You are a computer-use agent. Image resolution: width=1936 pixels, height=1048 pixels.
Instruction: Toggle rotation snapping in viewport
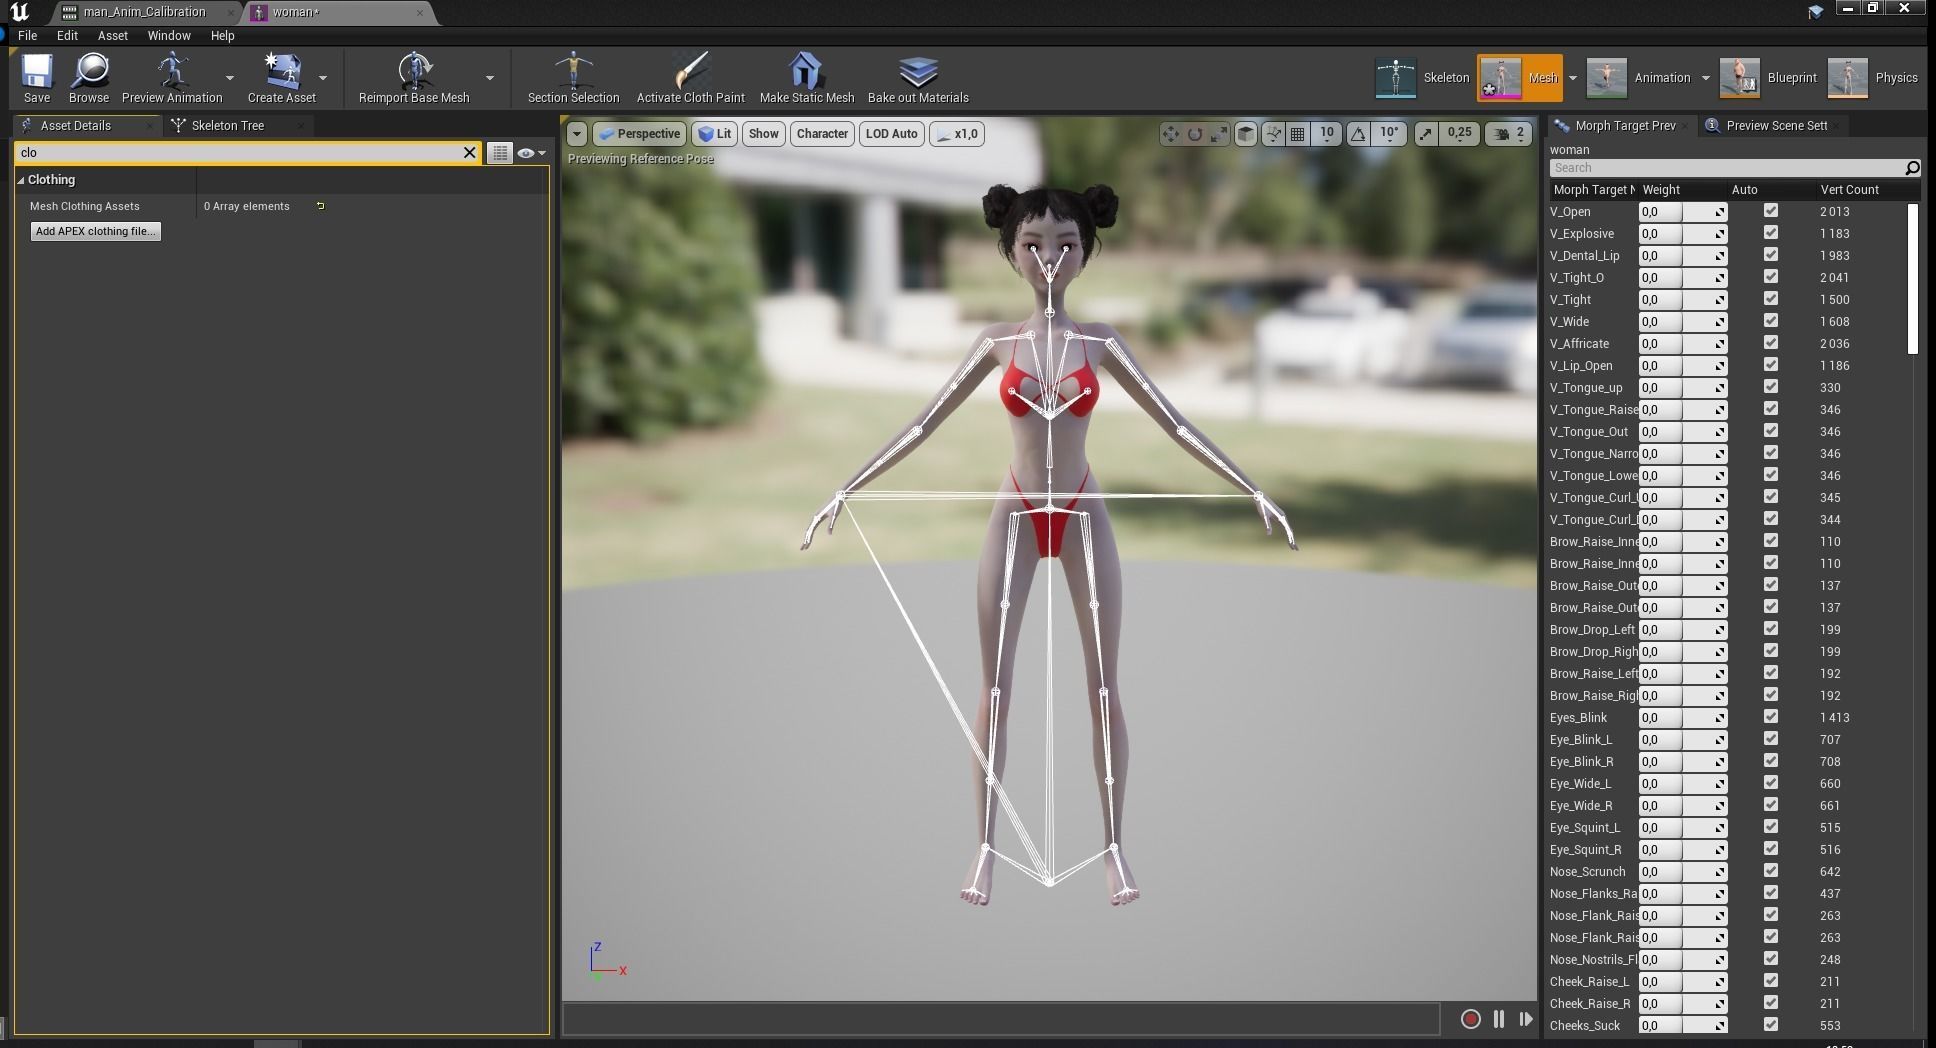pos(1358,134)
